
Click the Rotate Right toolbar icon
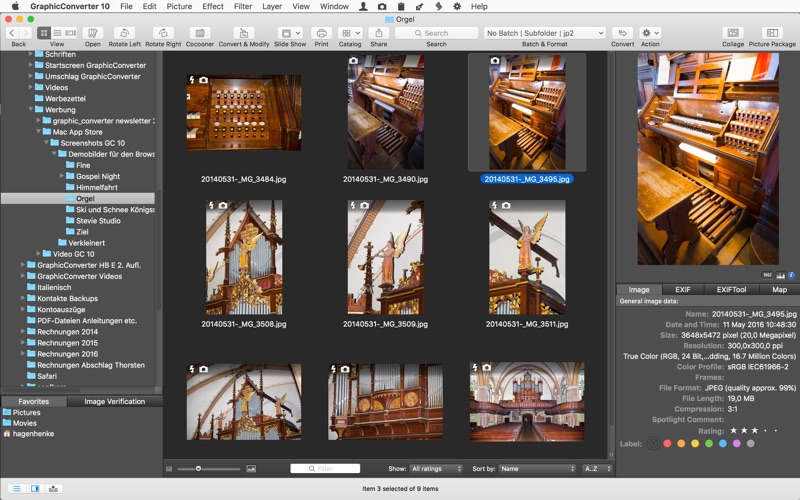click(x=163, y=33)
